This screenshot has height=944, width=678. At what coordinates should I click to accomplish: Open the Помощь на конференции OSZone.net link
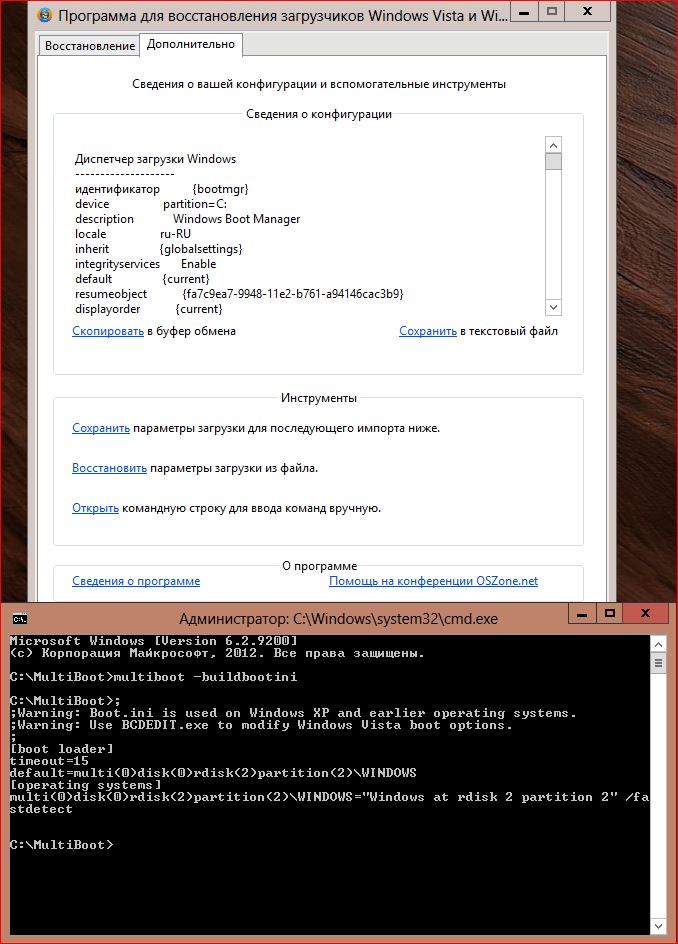click(x=433, y=581)
